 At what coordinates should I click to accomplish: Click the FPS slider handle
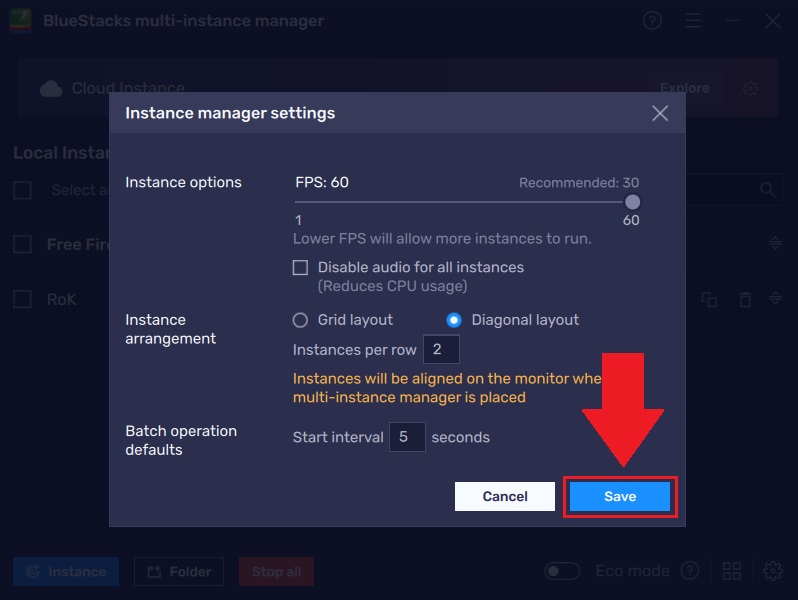click(x=632, y=202)
